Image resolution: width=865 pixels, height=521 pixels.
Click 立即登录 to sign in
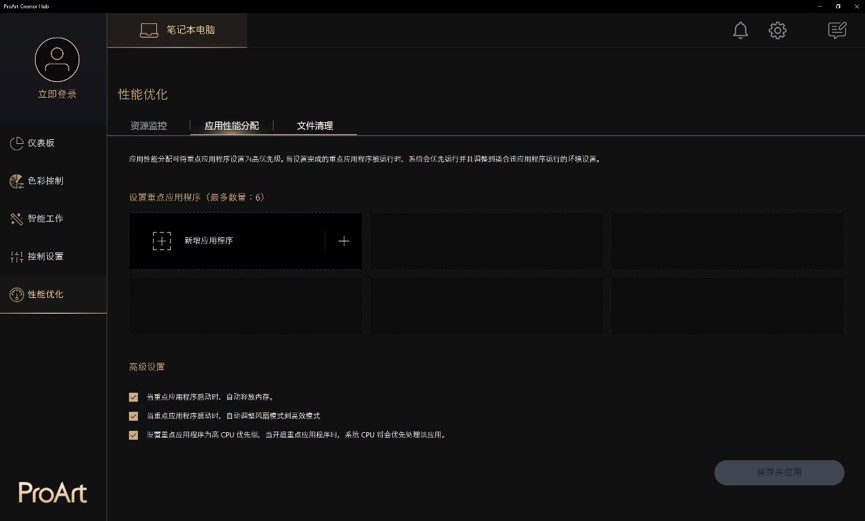tap(57, 94)
